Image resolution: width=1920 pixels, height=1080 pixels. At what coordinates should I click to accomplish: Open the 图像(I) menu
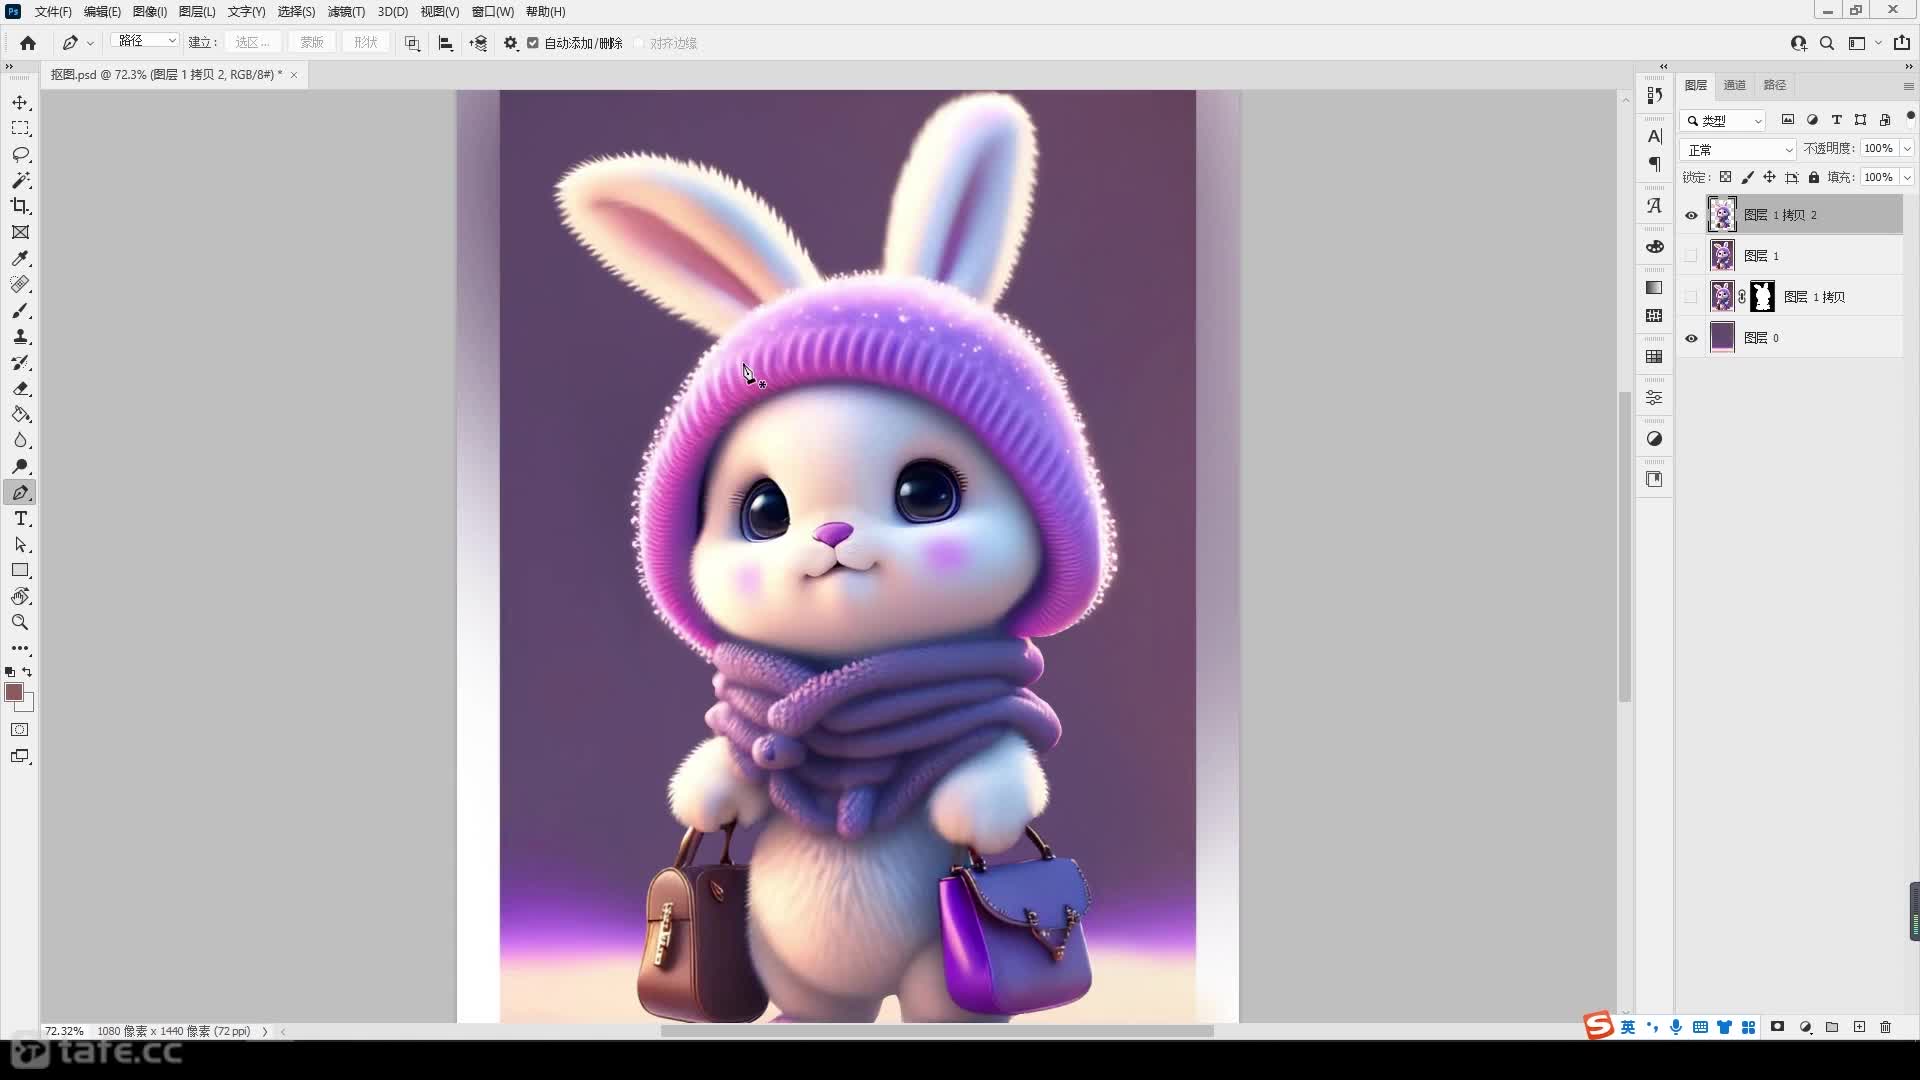pyautogui.click(x=150, y=12)
